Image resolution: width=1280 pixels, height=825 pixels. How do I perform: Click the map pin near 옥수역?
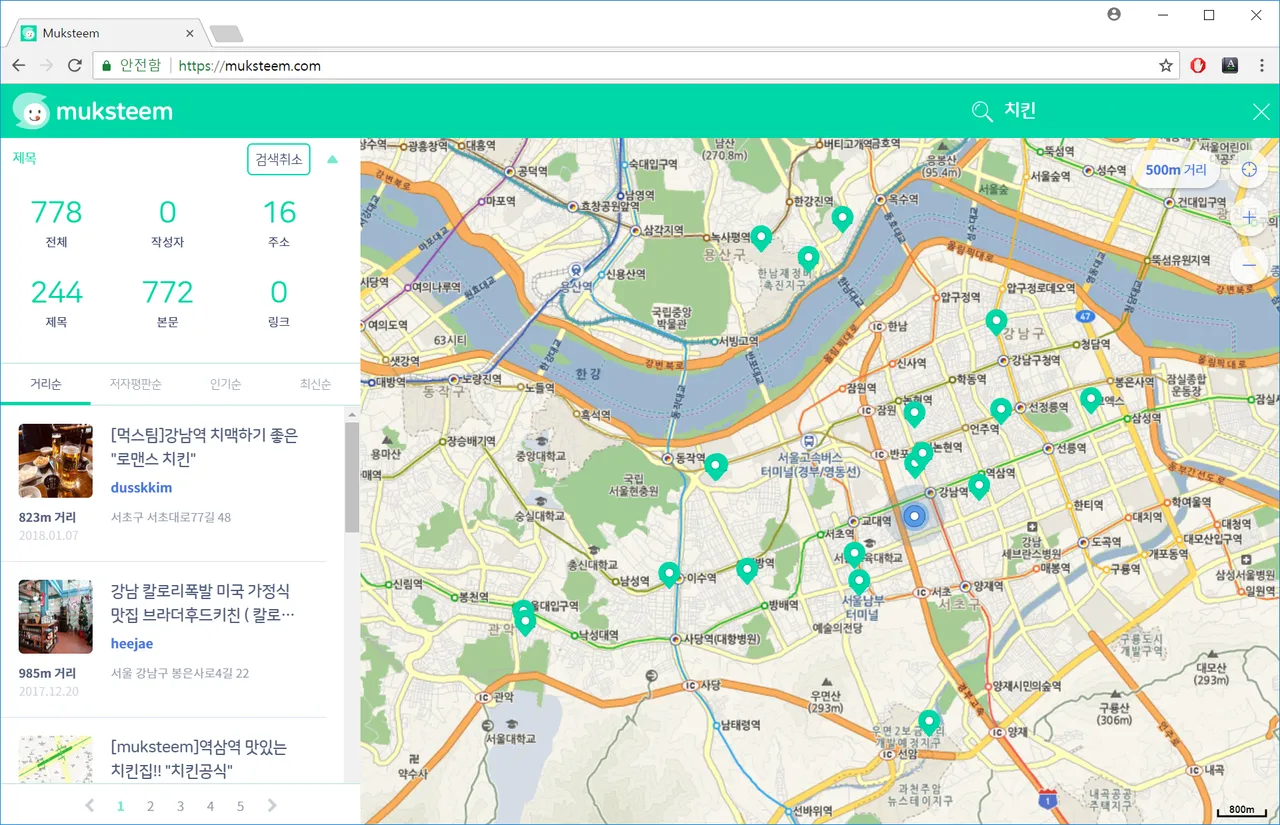pos(842,219)
